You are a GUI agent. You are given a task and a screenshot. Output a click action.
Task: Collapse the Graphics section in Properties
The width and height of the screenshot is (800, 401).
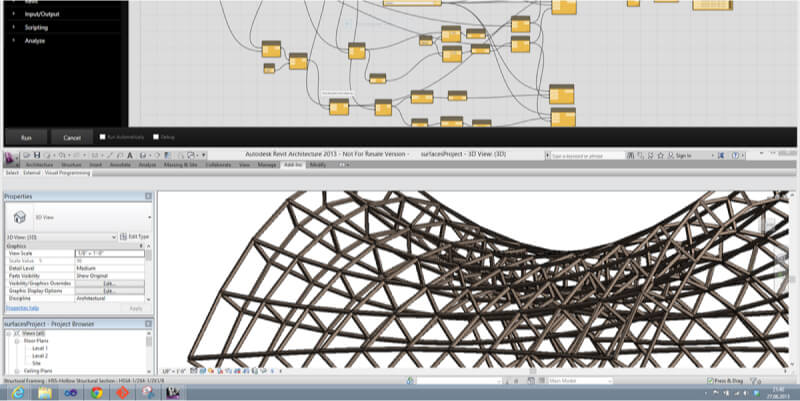coord(141,246)
